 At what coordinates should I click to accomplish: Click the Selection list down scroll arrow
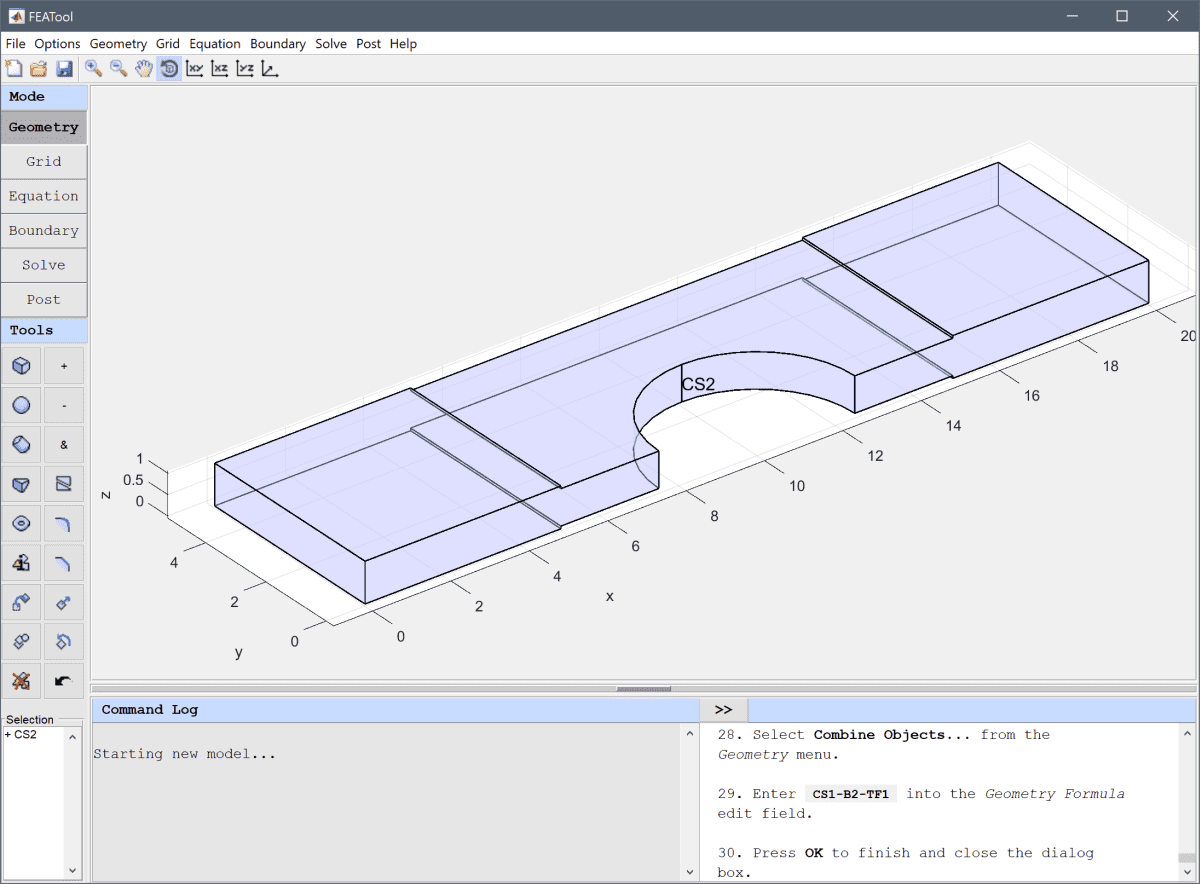(72, 870)
